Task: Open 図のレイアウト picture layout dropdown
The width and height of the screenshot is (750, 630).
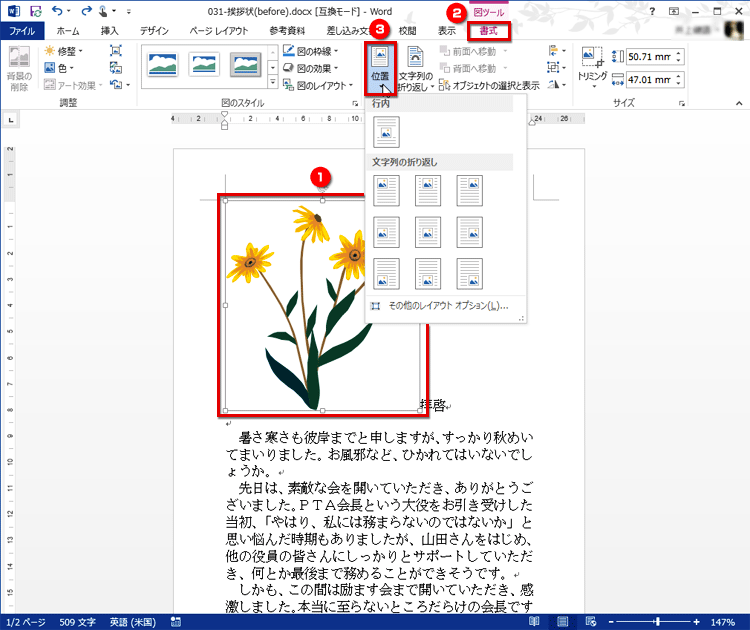Action: click(318, 86)
